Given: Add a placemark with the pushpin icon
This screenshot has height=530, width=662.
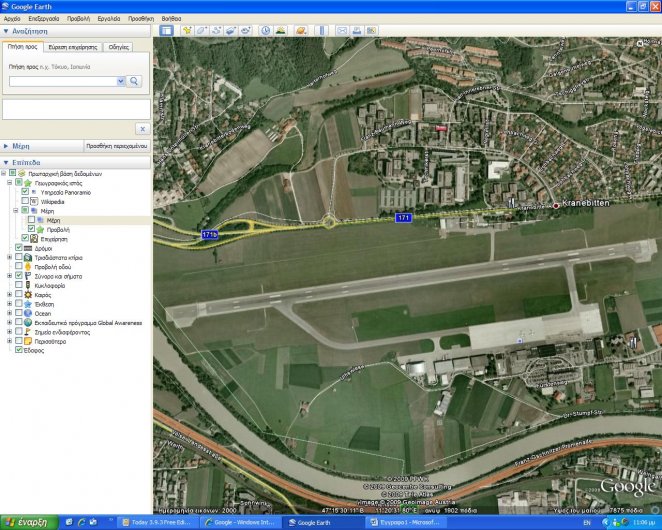Looking at the screenshot, I should pos(187,30).
